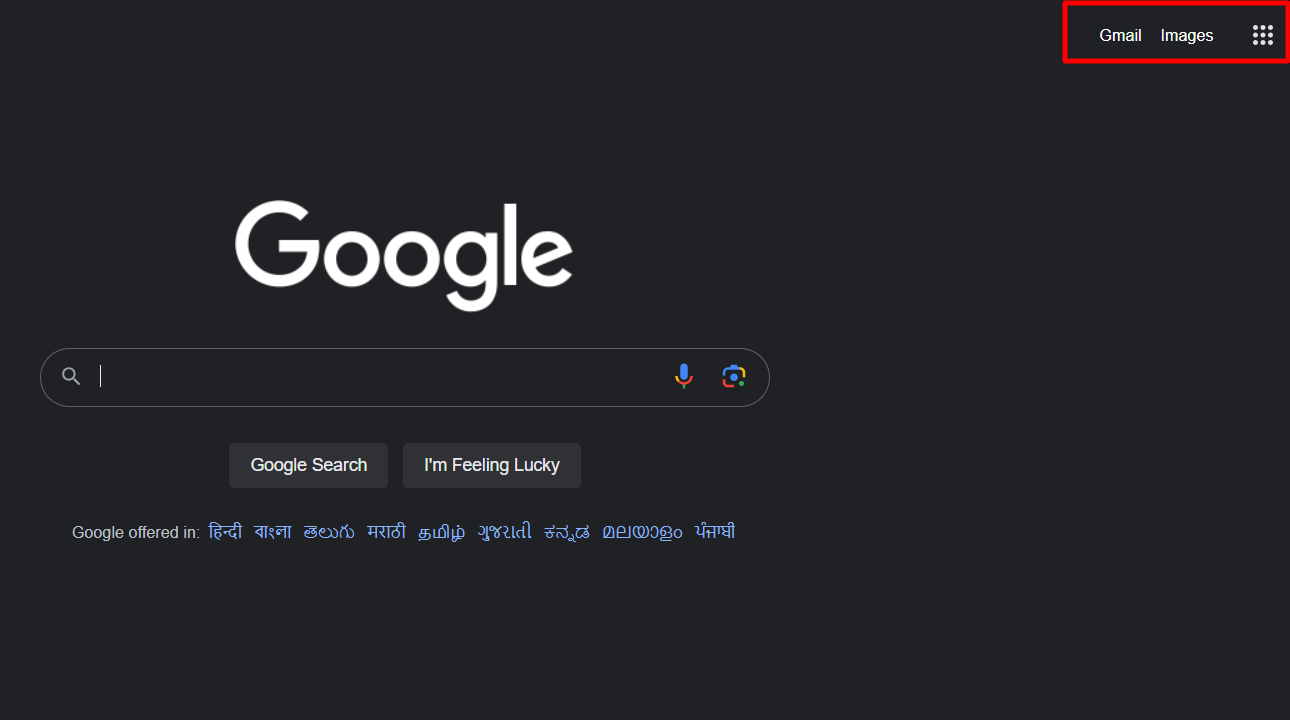Click the "Google offered in:" label text
The height and width of the screenshot is (720, 1290).
(136, 533)
